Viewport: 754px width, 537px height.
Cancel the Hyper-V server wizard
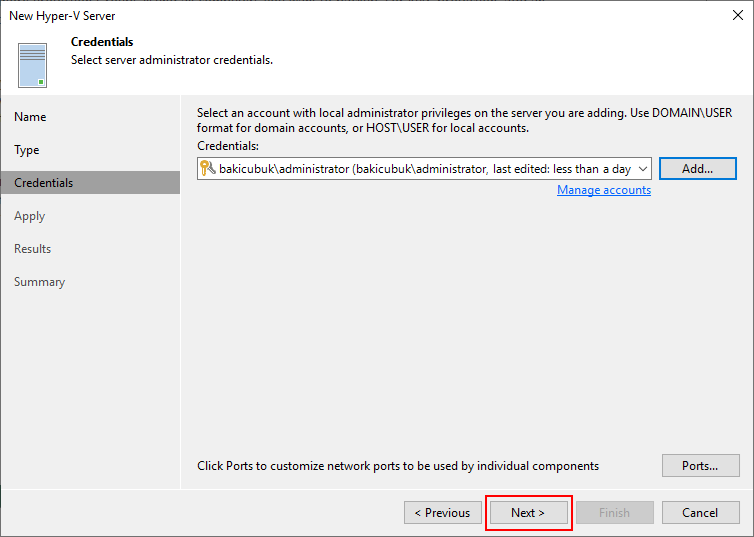[x=701, y=512]
